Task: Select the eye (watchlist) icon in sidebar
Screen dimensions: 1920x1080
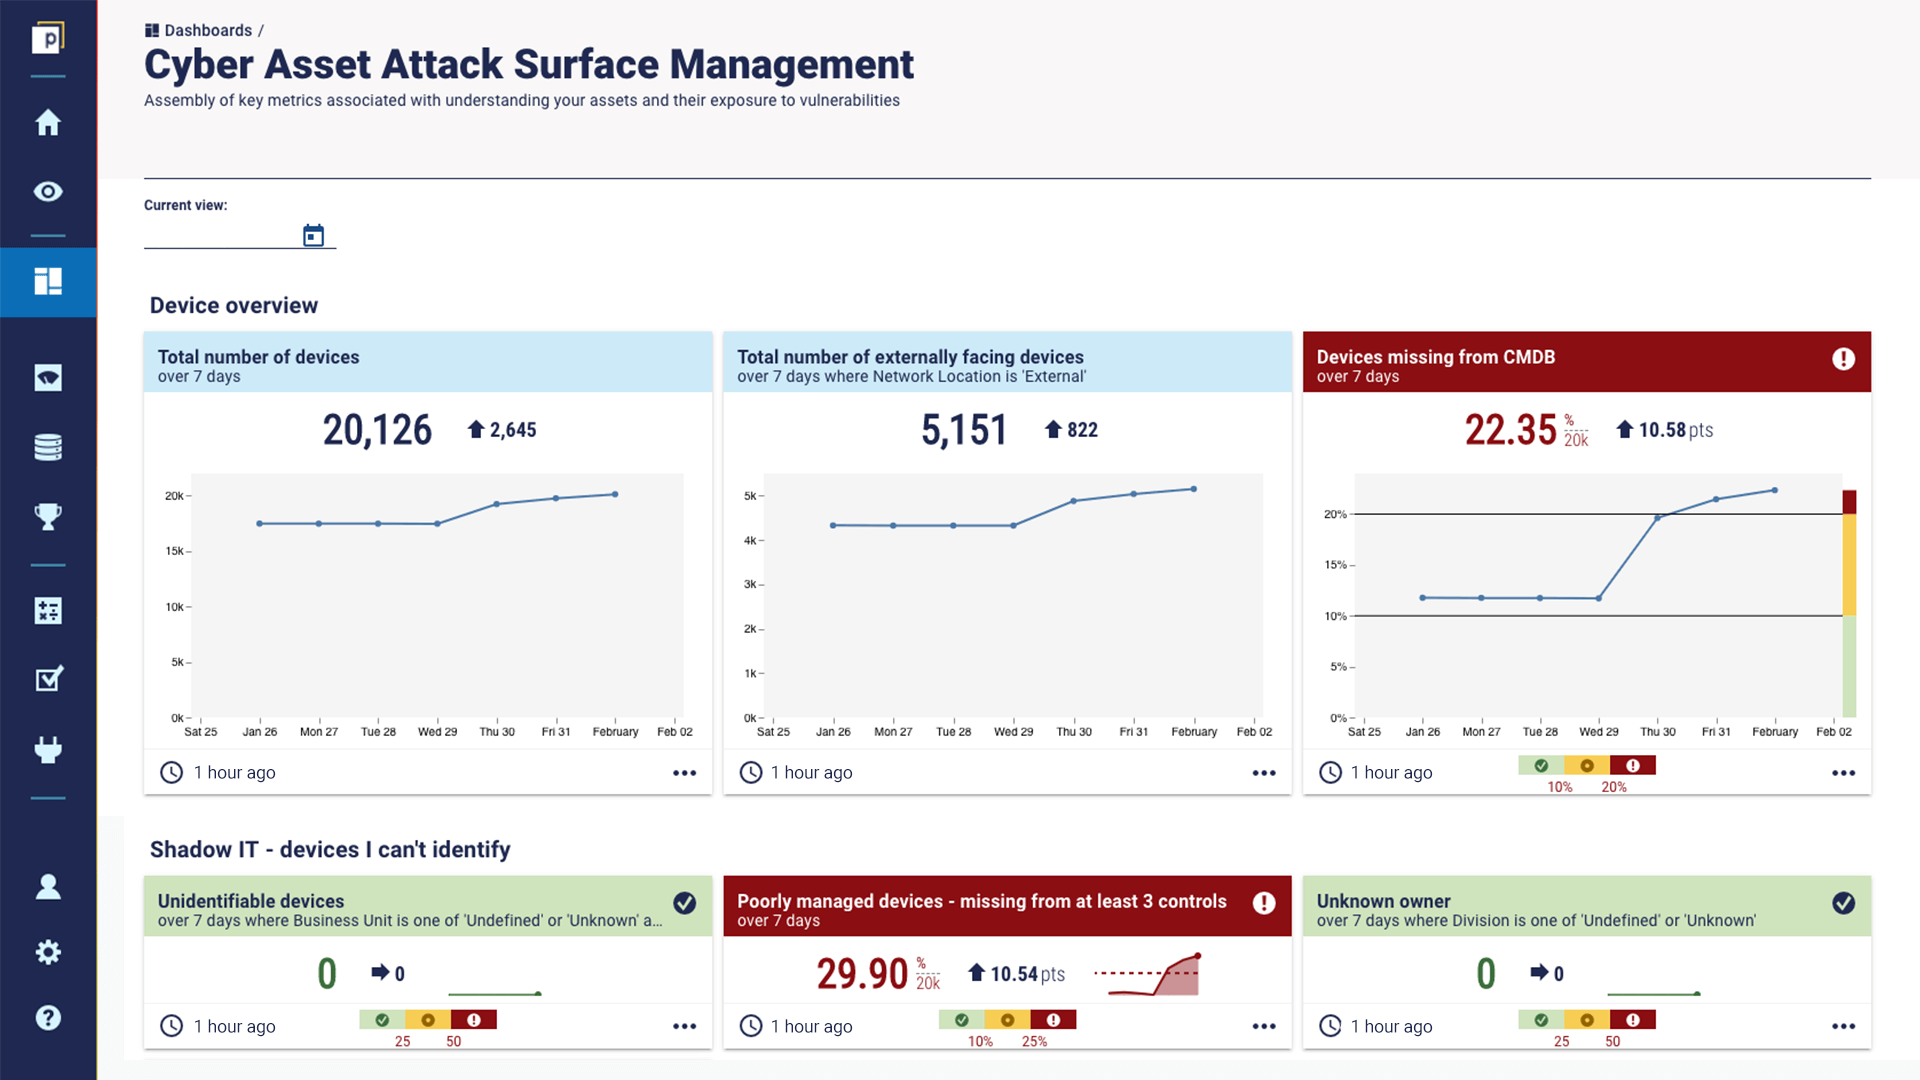Action: click(x=47, y=191)
